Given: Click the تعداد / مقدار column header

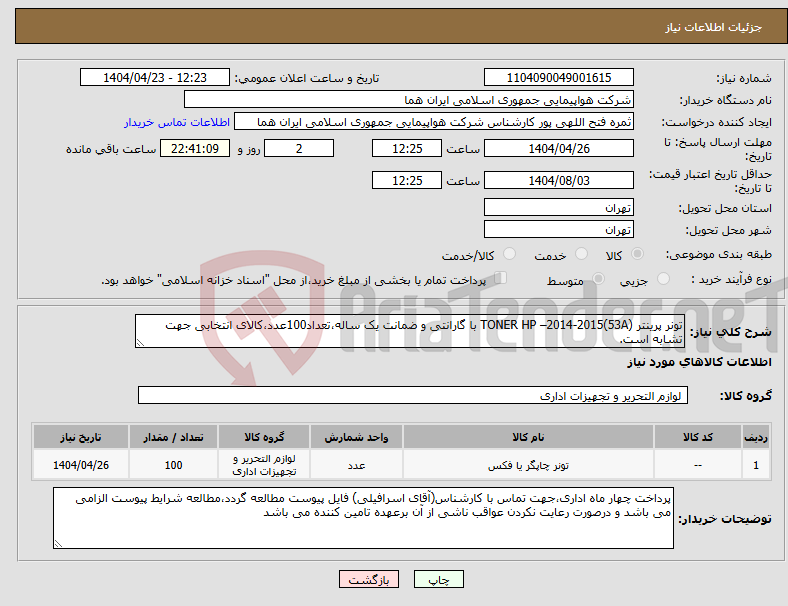Looking at the screenshot, I should pyautogui.click(x=173, y=437).
